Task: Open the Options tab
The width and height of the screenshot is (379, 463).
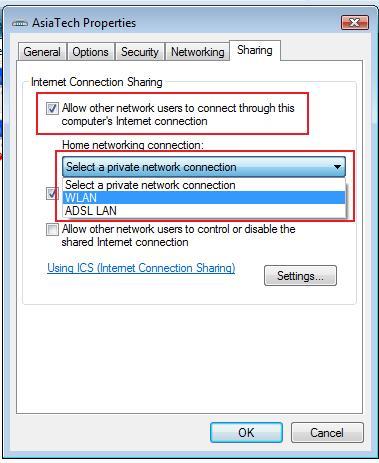Action: (x=90, y=52)
